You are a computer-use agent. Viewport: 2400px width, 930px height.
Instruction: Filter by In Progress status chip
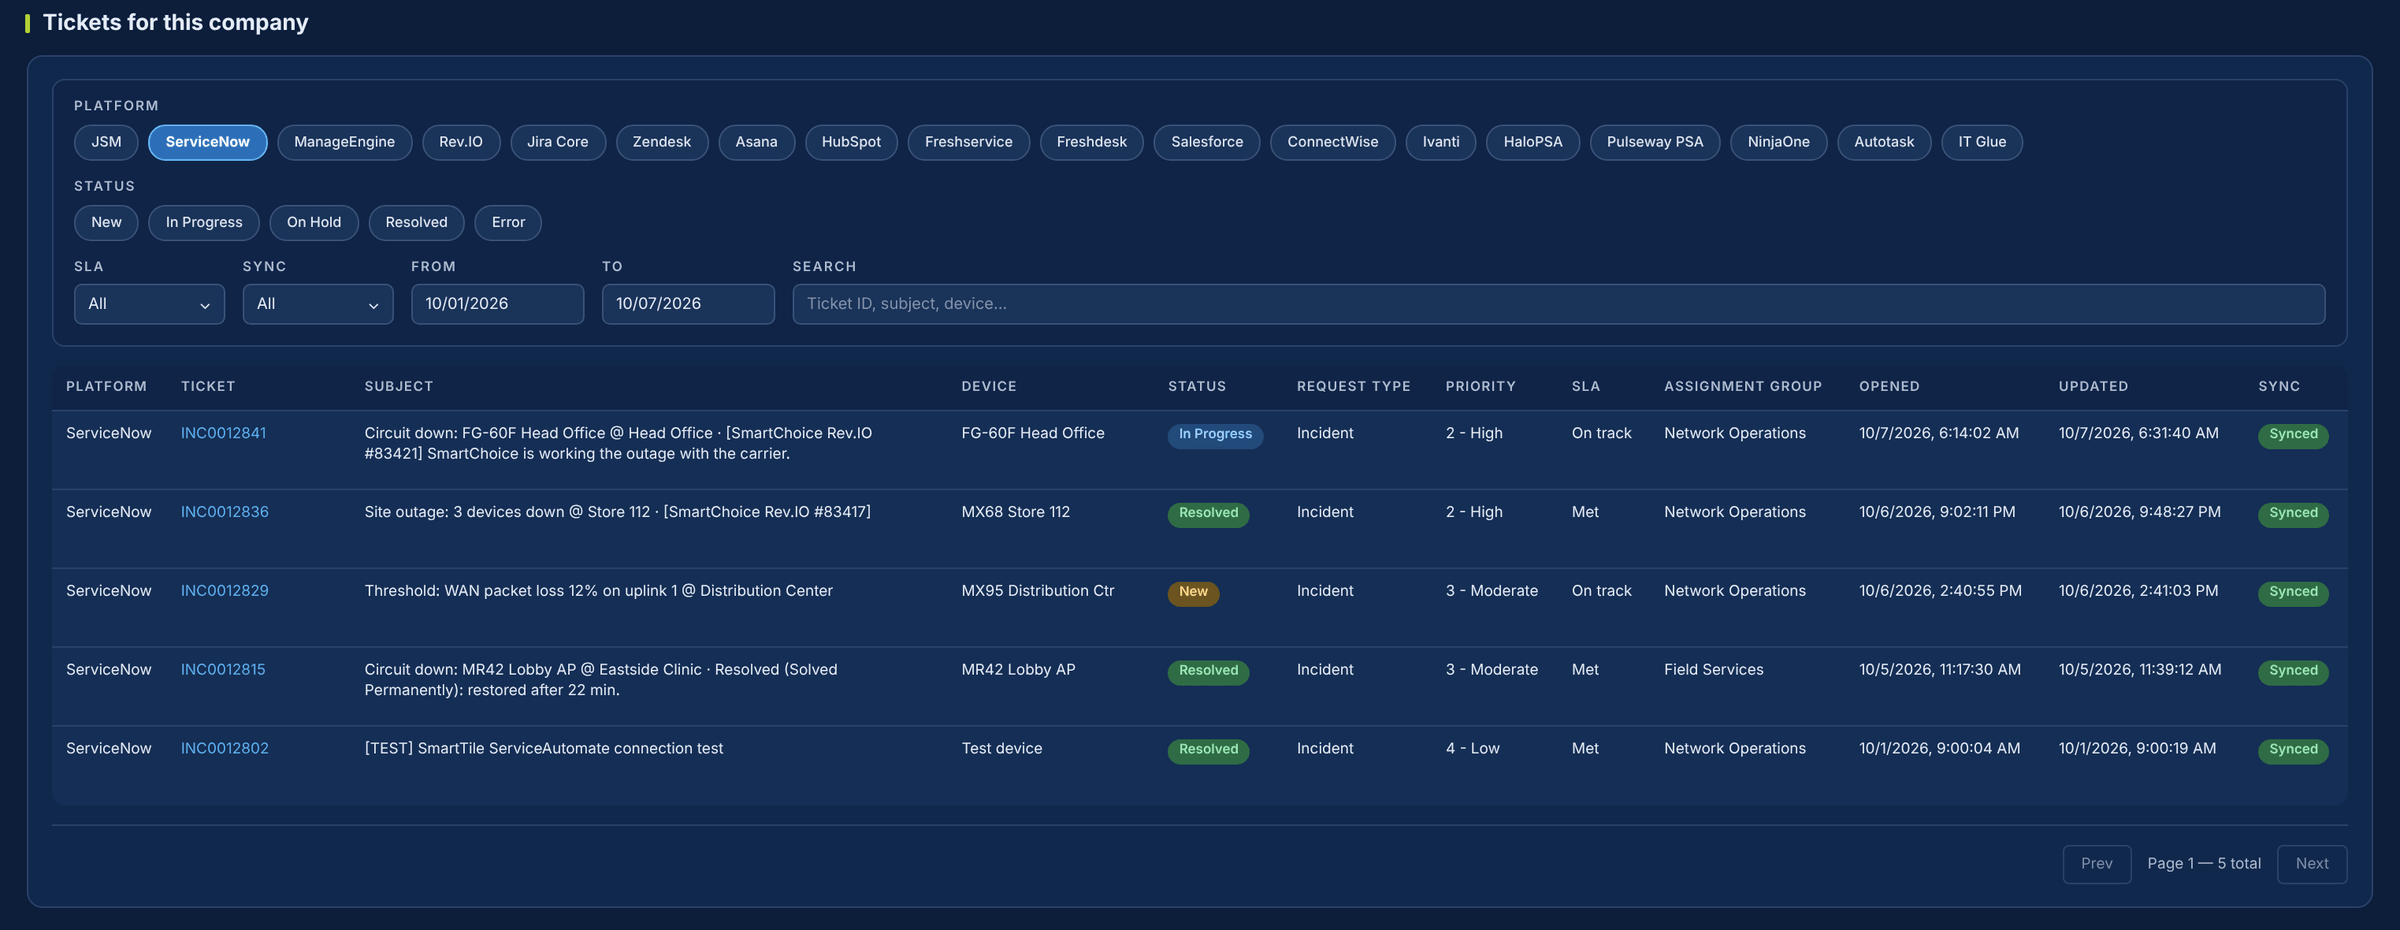(204, 222)
